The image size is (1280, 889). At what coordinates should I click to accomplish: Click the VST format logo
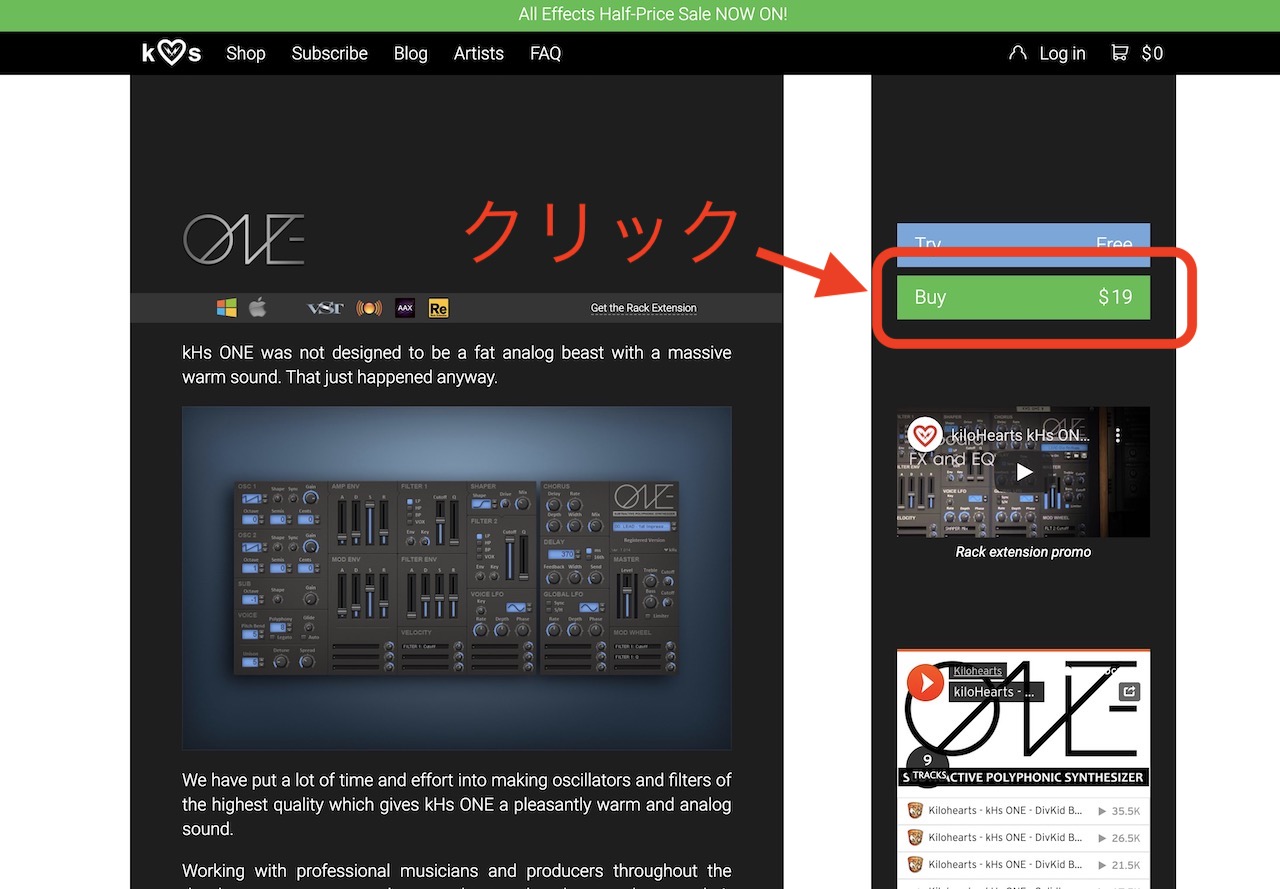point(325,308)
